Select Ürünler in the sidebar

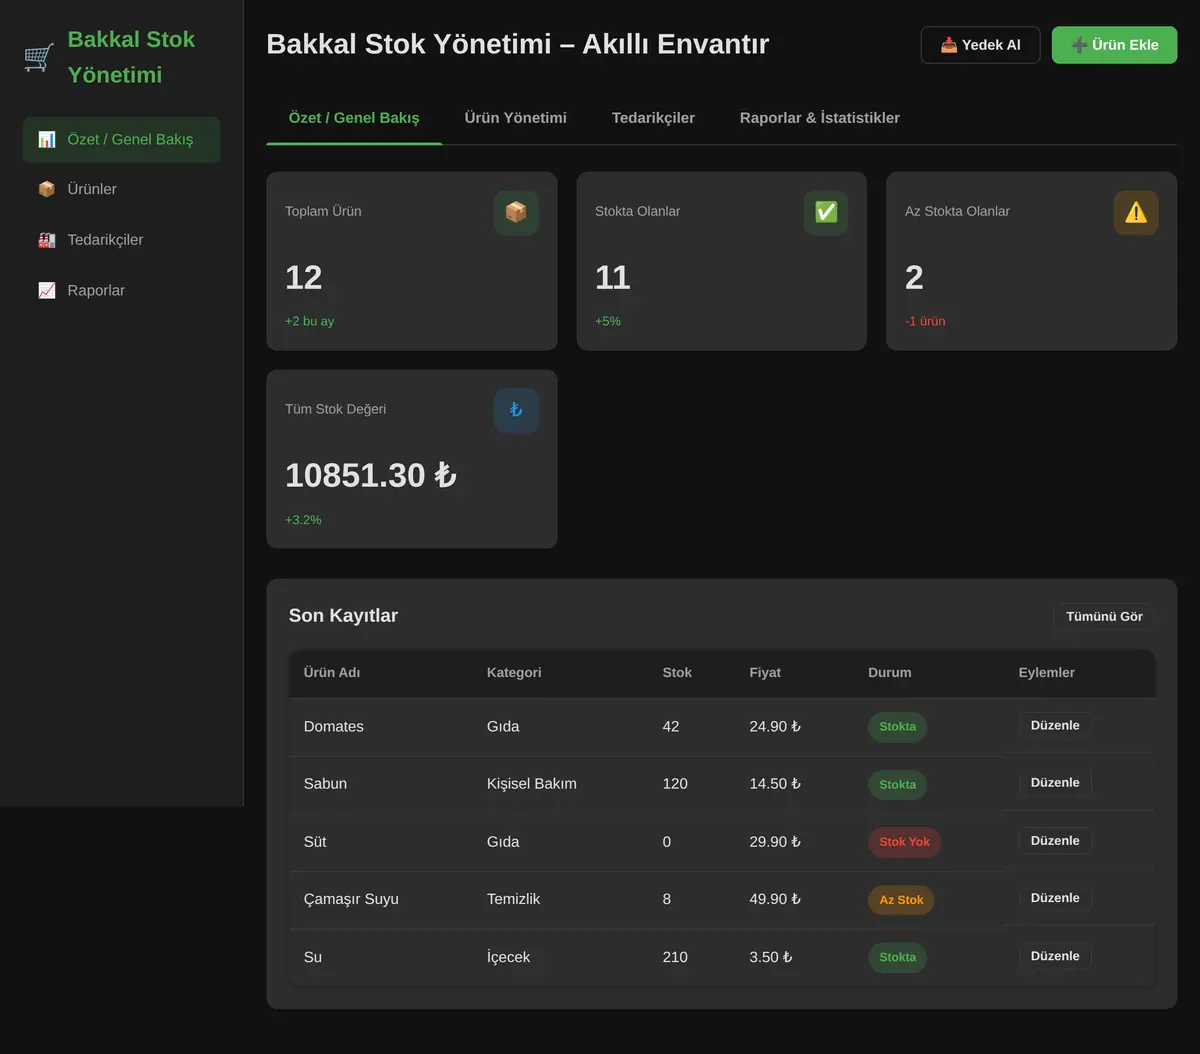click(x=121, y=189)
